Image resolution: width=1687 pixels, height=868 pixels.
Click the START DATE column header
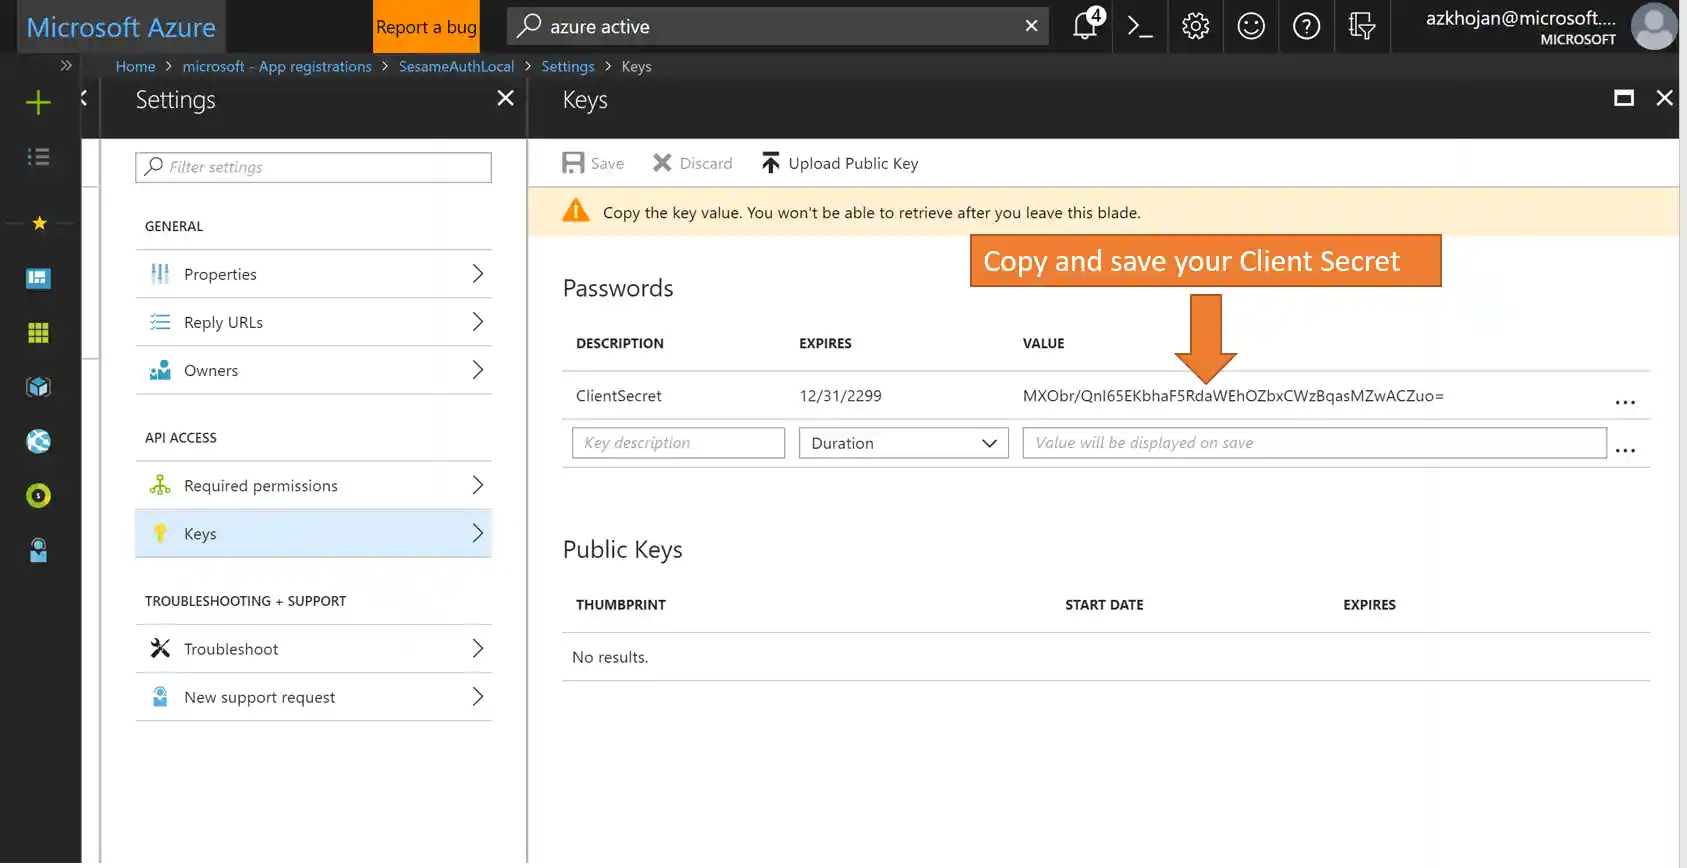1104,605
